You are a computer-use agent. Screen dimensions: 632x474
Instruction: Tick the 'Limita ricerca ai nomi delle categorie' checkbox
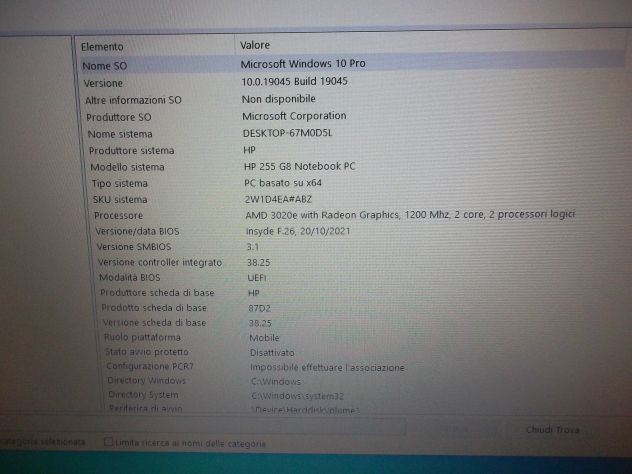pyautogui.click(x=108, y=442)
